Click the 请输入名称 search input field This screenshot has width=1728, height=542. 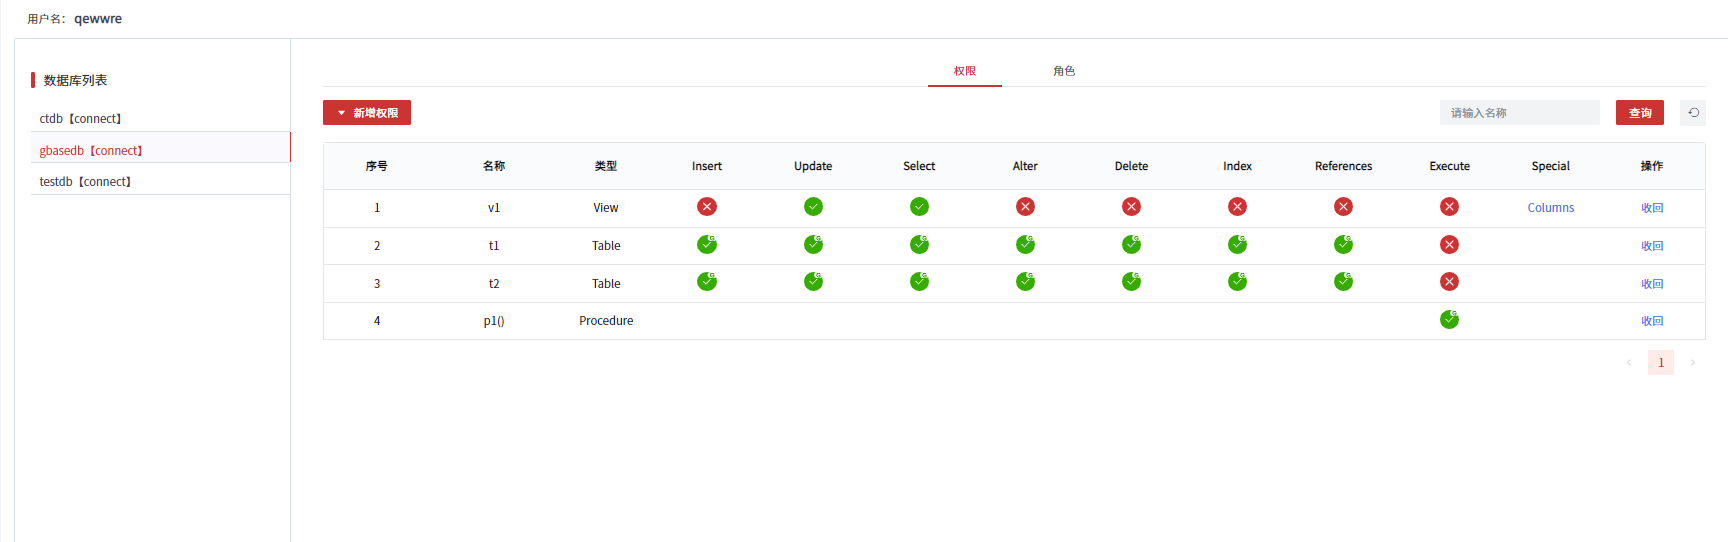point(1519,113)
